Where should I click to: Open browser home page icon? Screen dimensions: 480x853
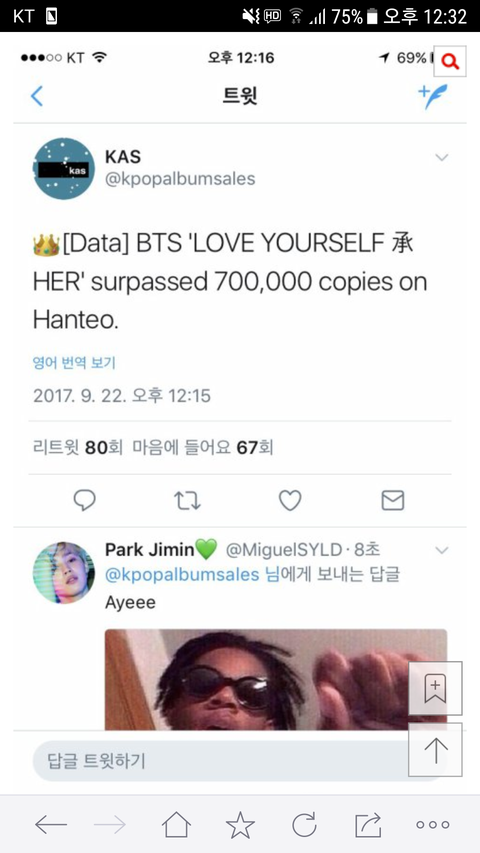click(x=176, y=825)
